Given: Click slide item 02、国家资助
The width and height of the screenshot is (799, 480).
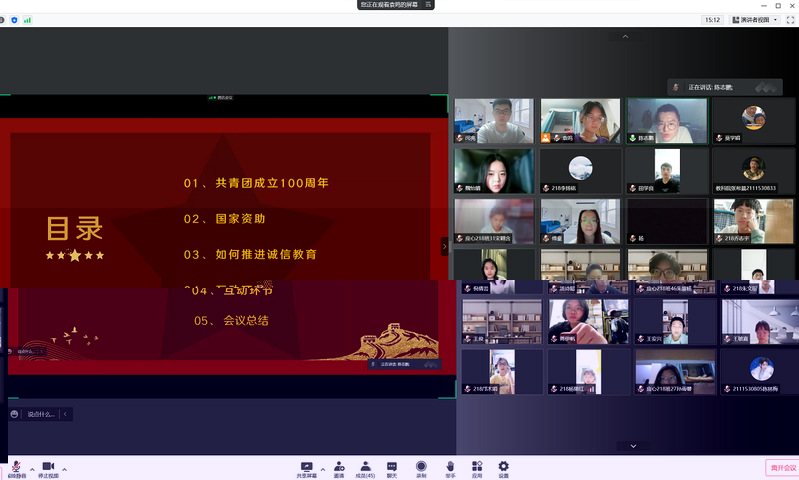Looking at the screenshot, I should pos(225,219).
